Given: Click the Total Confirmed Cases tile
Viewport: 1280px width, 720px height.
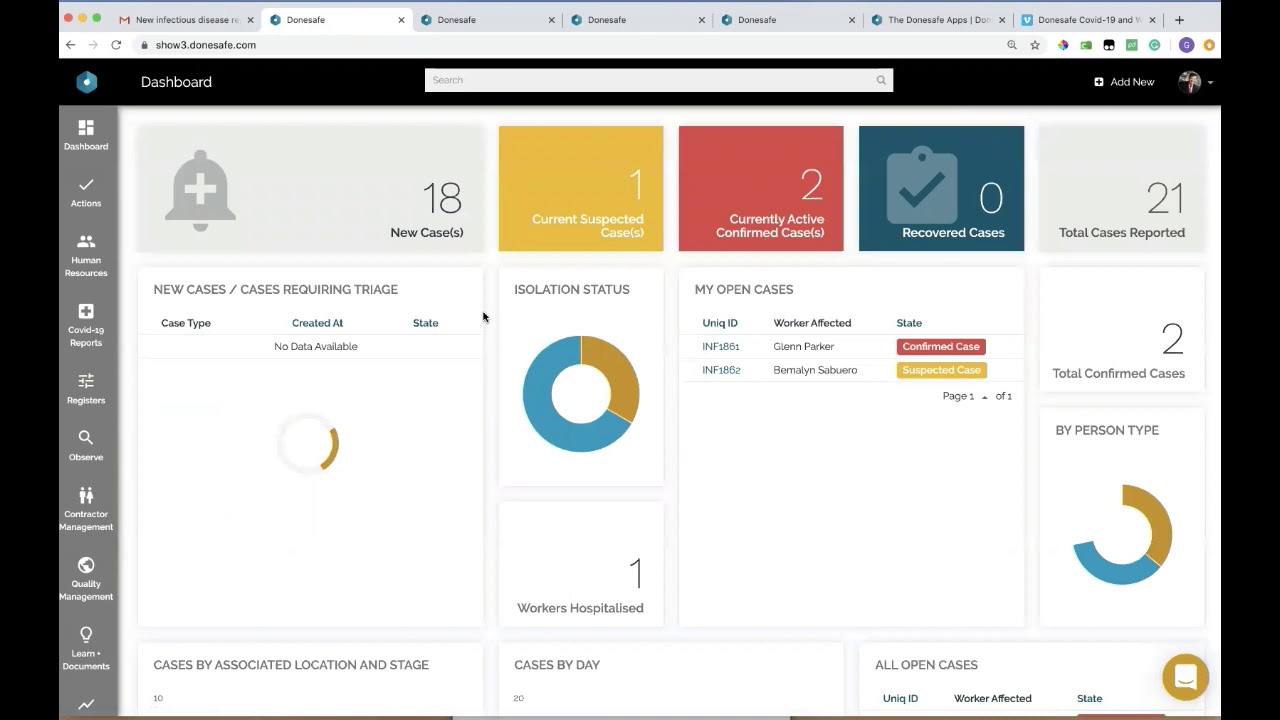Looking at the screenshot, I should (x=1122, y=330).
